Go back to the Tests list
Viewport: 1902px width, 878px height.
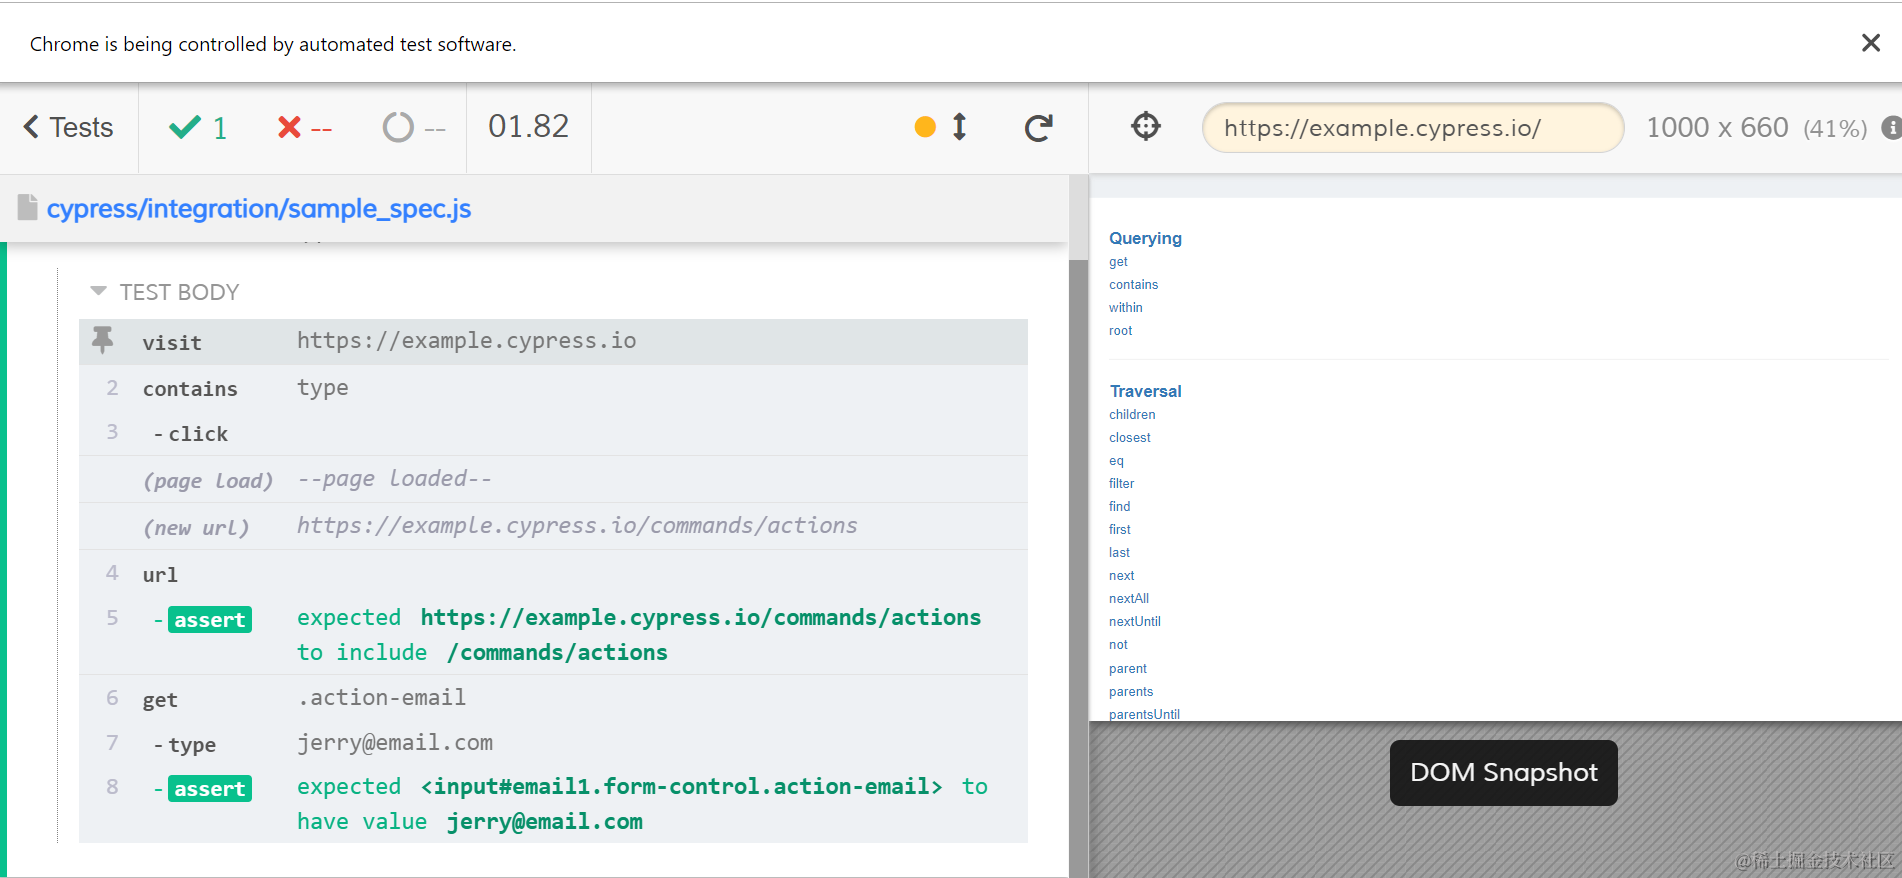(x=68, y=128)
